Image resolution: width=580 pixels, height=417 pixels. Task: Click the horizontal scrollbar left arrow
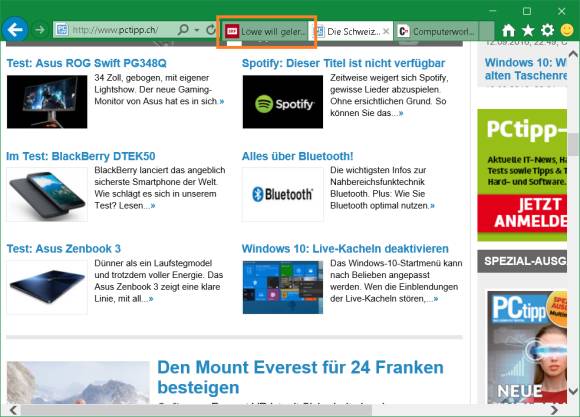13,410
